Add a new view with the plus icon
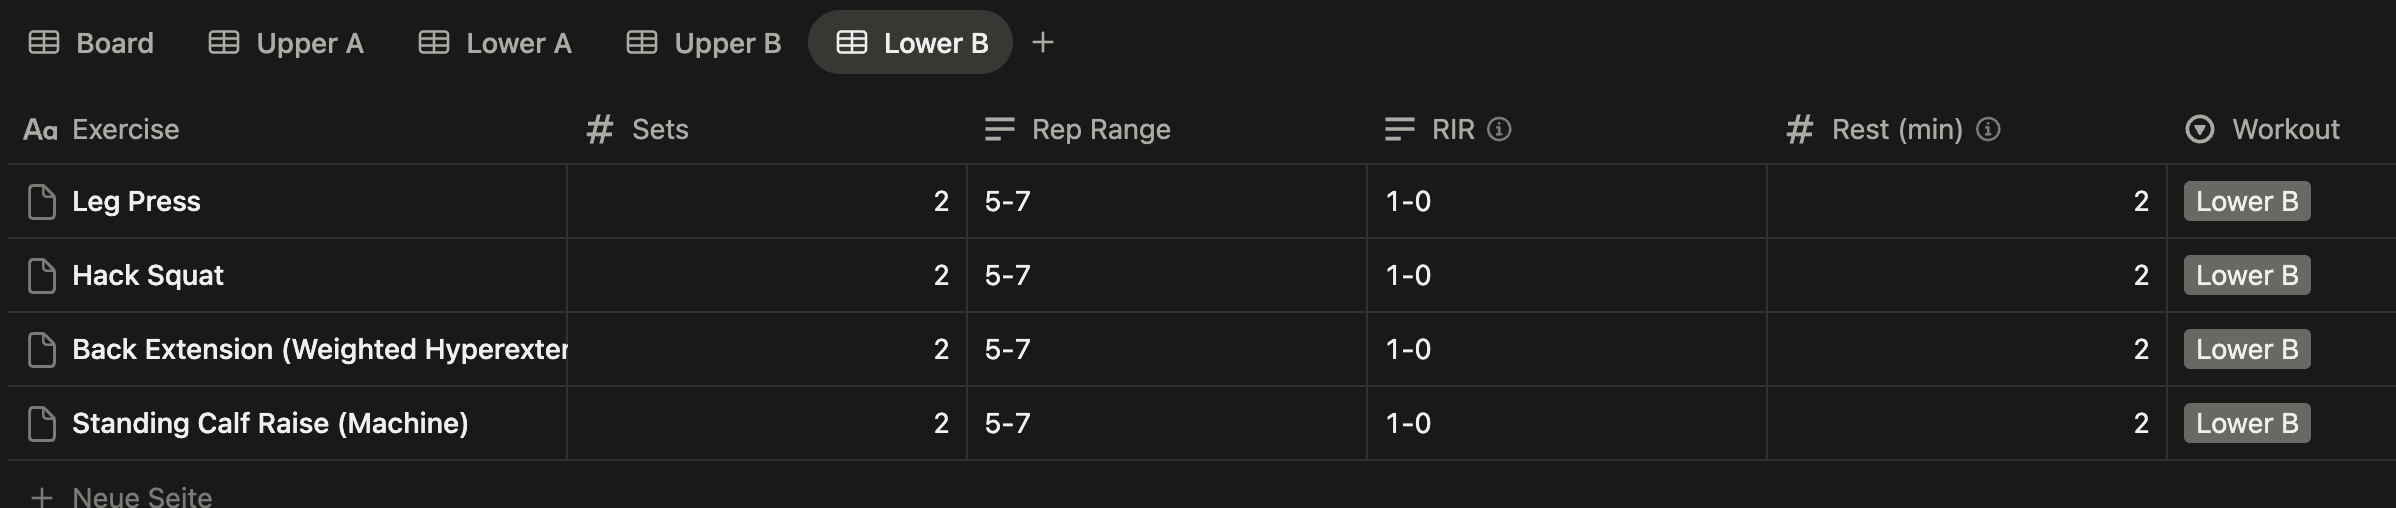The height and width of the screenshot is (508, 2396). pyautogui.click(x=1042, y=42)
